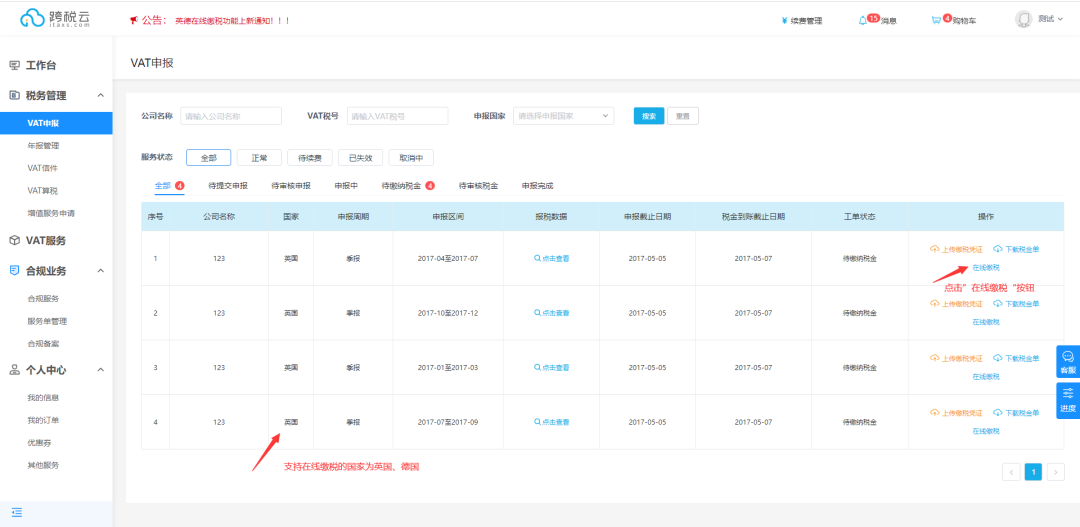This screenshot has height=527, width=1080.
Task: Focus the VAT税号 input field
Action: [x=397, y=116]
